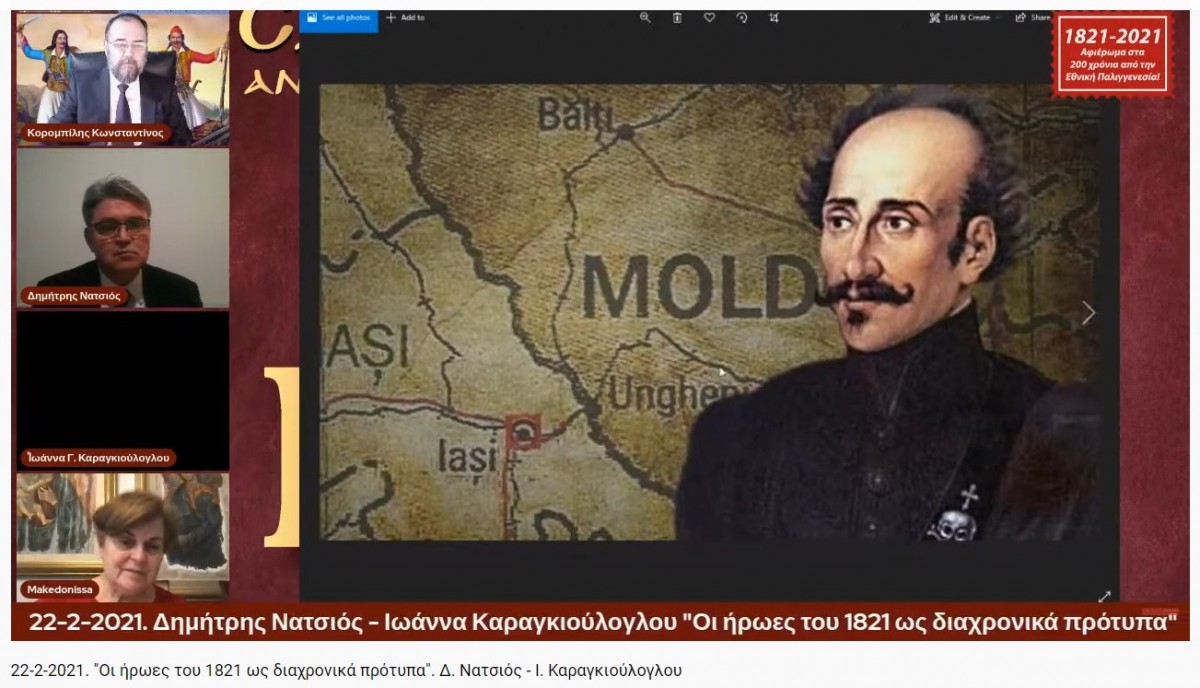Open the Add to option
The image size is (1200, 688).
(405, 17)
